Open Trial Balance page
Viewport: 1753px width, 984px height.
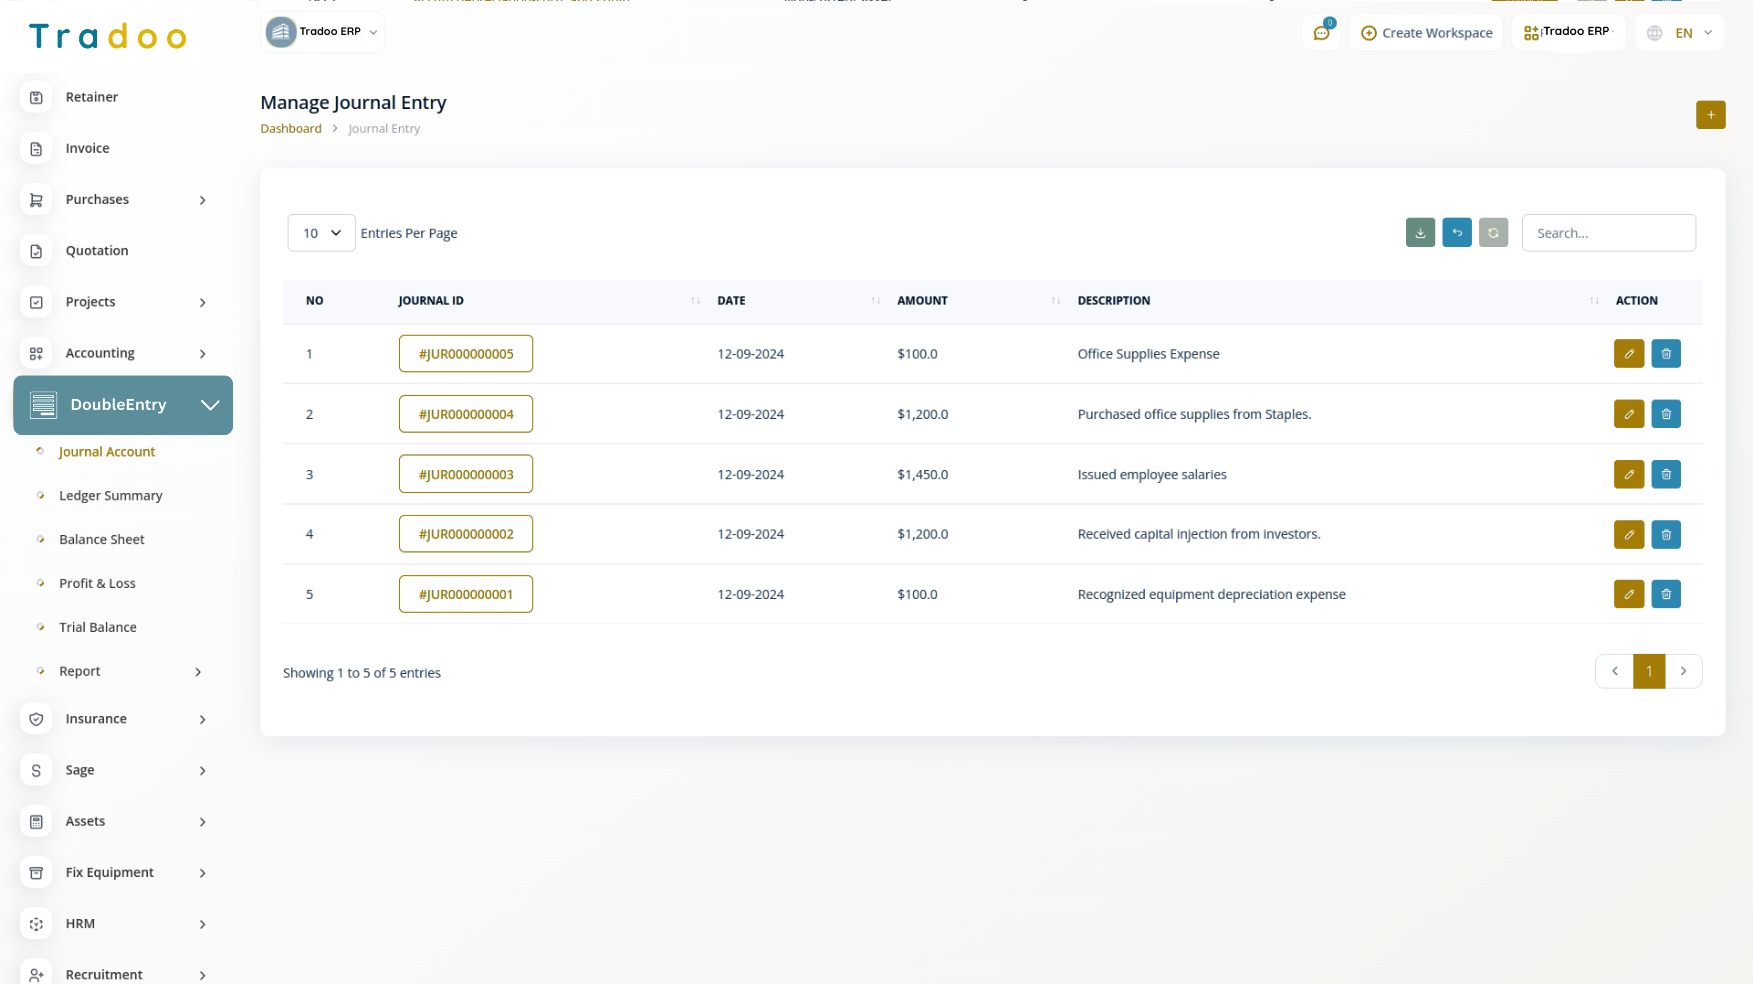(98, 628)
